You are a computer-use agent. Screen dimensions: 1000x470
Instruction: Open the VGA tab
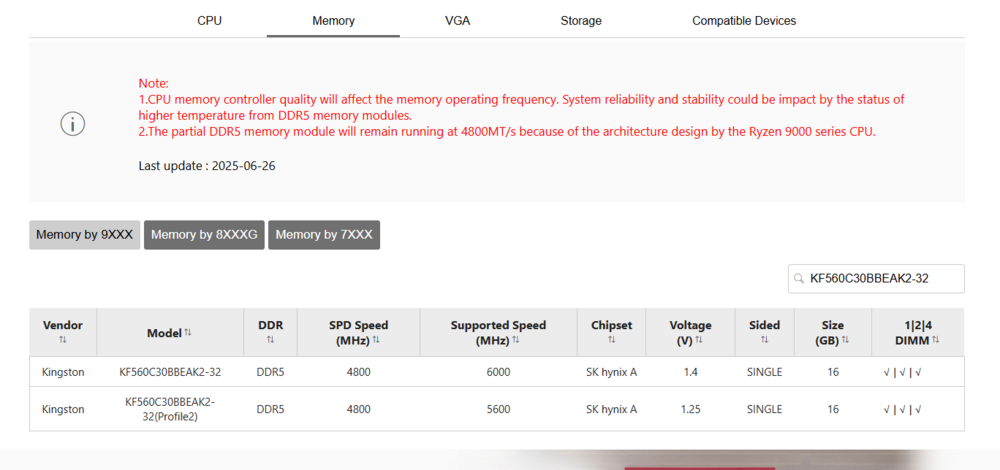pyautogui.click(x=460, y=20)
